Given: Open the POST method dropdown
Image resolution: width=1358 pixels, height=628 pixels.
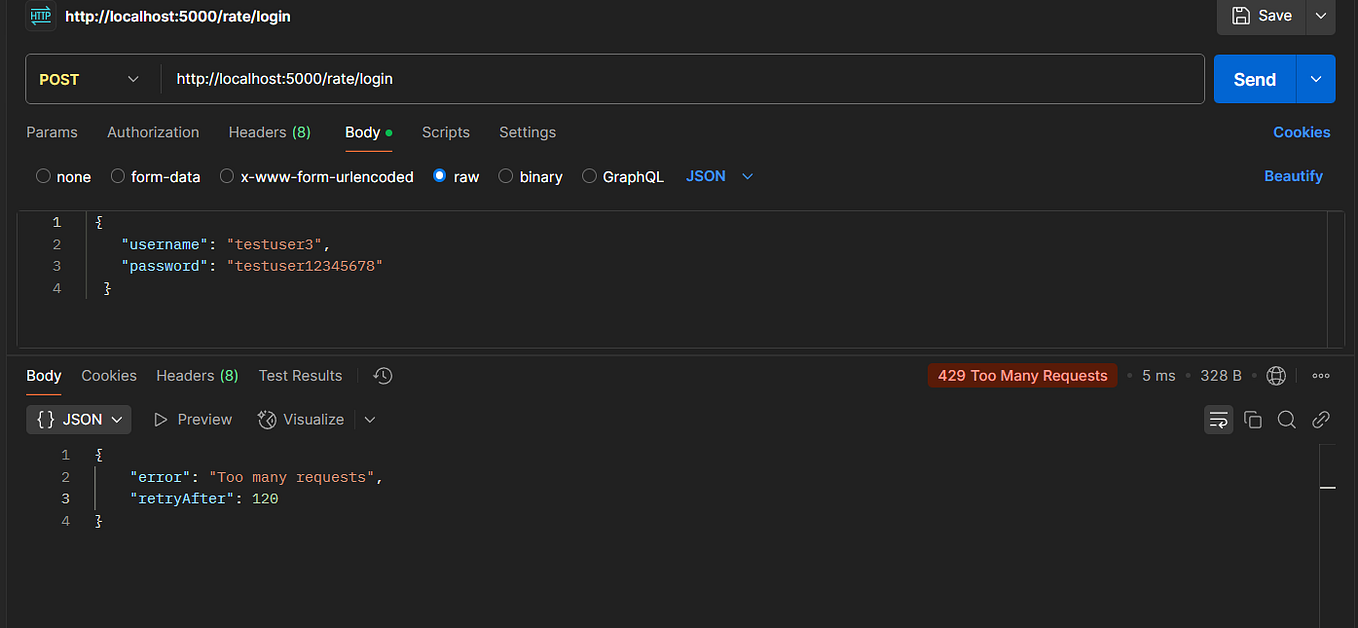Looking at the screenshot, I should [x=91, y=79].
